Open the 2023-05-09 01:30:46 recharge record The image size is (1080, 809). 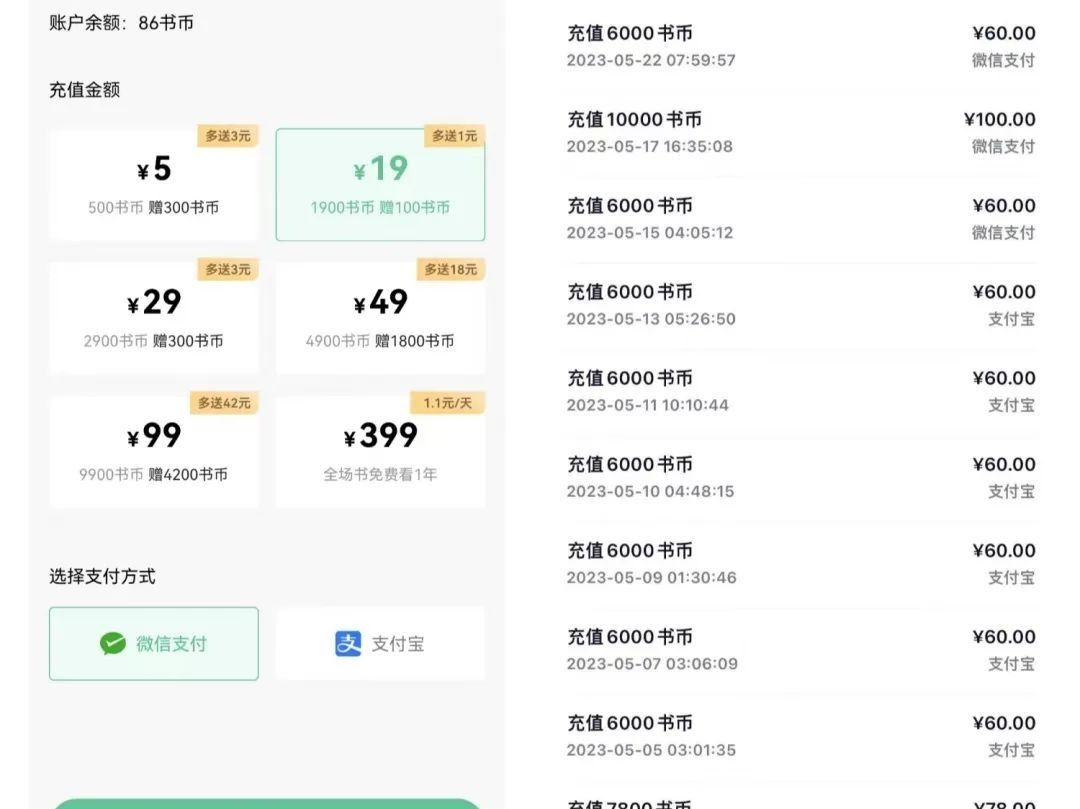coord(800,563)
